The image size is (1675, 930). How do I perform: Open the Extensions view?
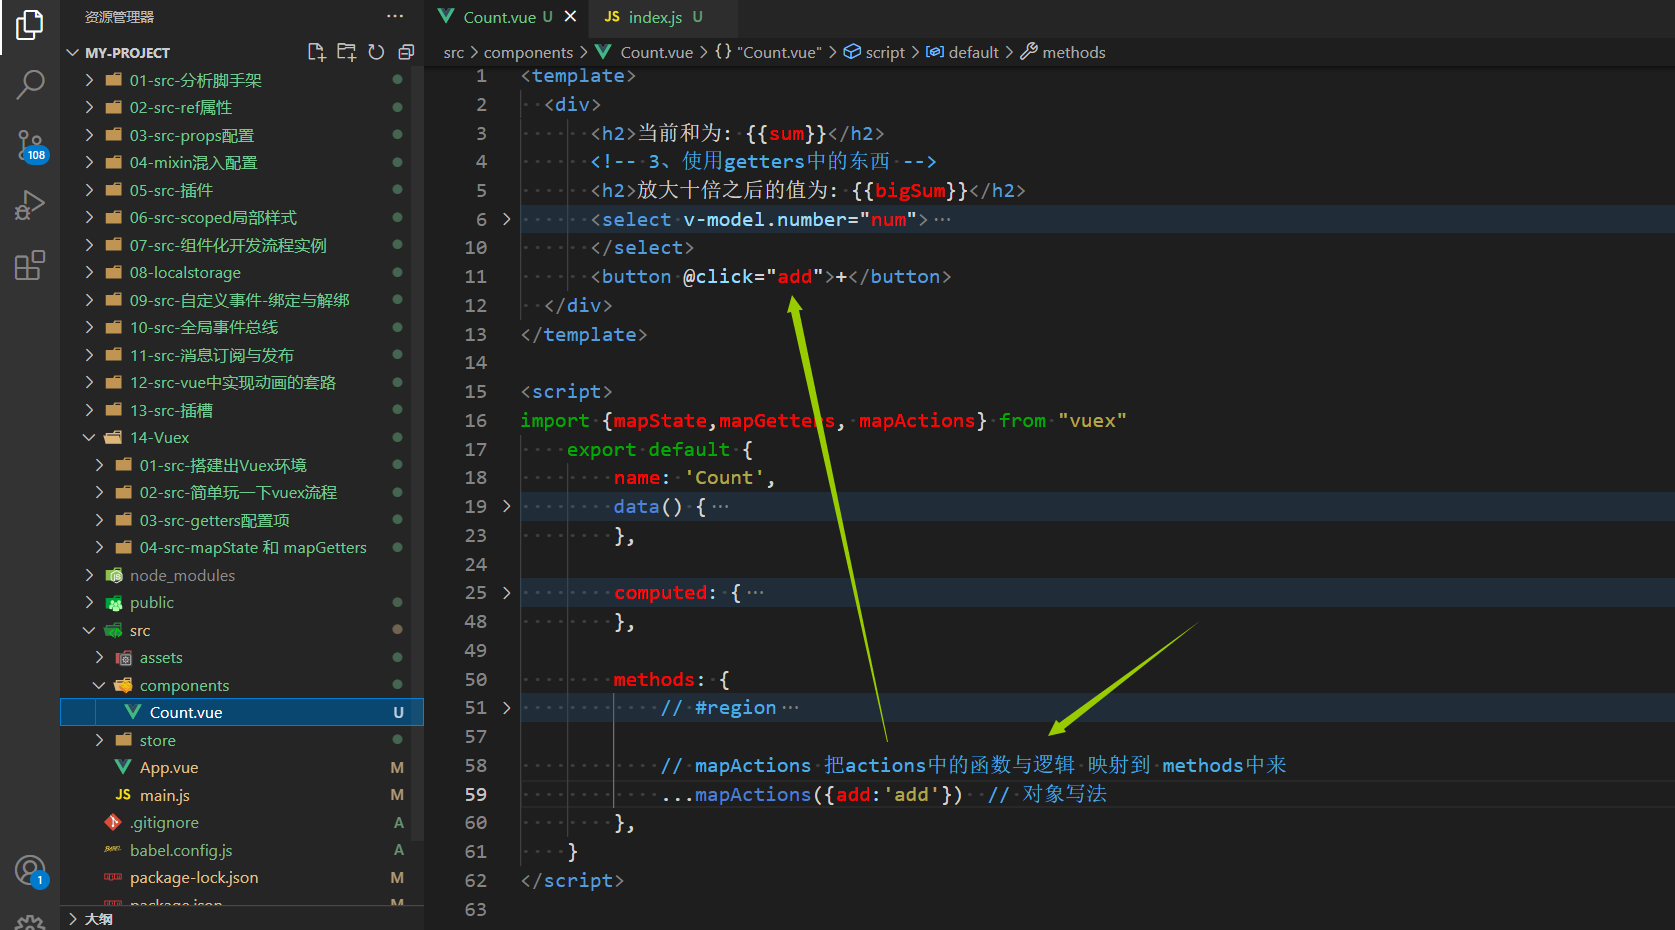point(30,265)
